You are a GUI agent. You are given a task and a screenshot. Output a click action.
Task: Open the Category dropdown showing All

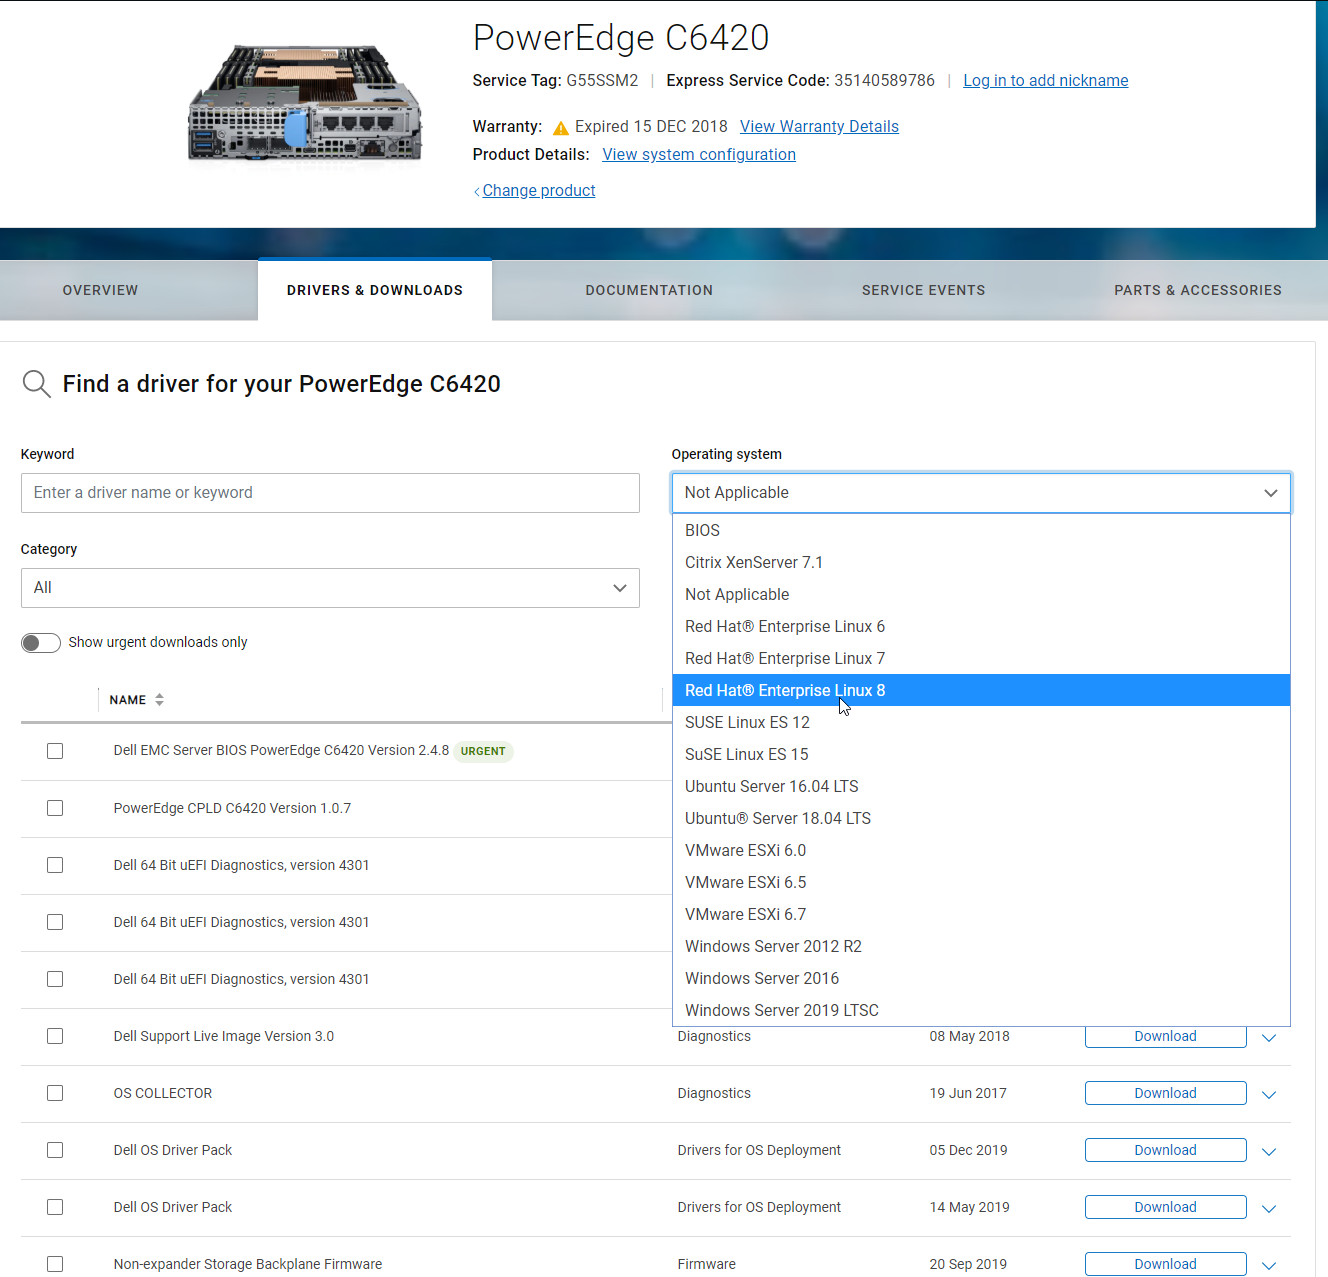click(330, 588)
